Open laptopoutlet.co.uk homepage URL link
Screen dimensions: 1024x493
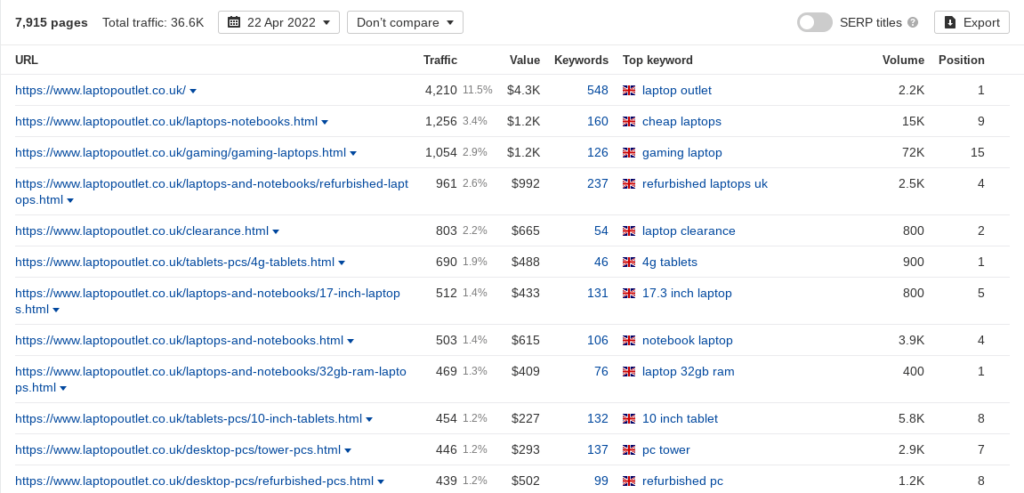(101, 90)
